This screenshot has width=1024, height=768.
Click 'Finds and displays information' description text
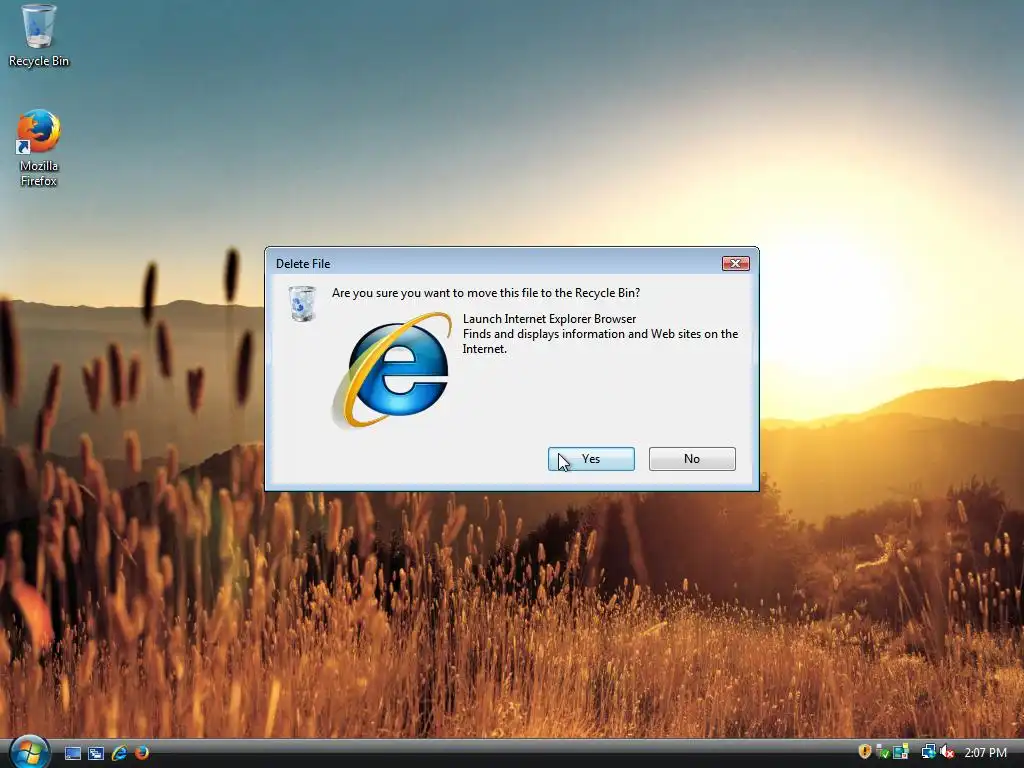click(x=600, y=341)
